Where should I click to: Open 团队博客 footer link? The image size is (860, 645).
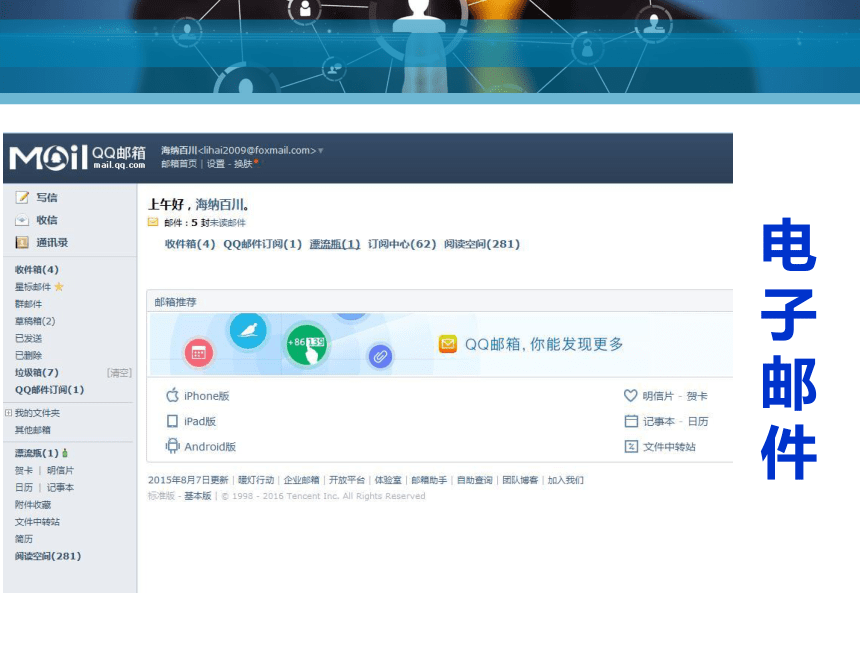tap(520, 480)
